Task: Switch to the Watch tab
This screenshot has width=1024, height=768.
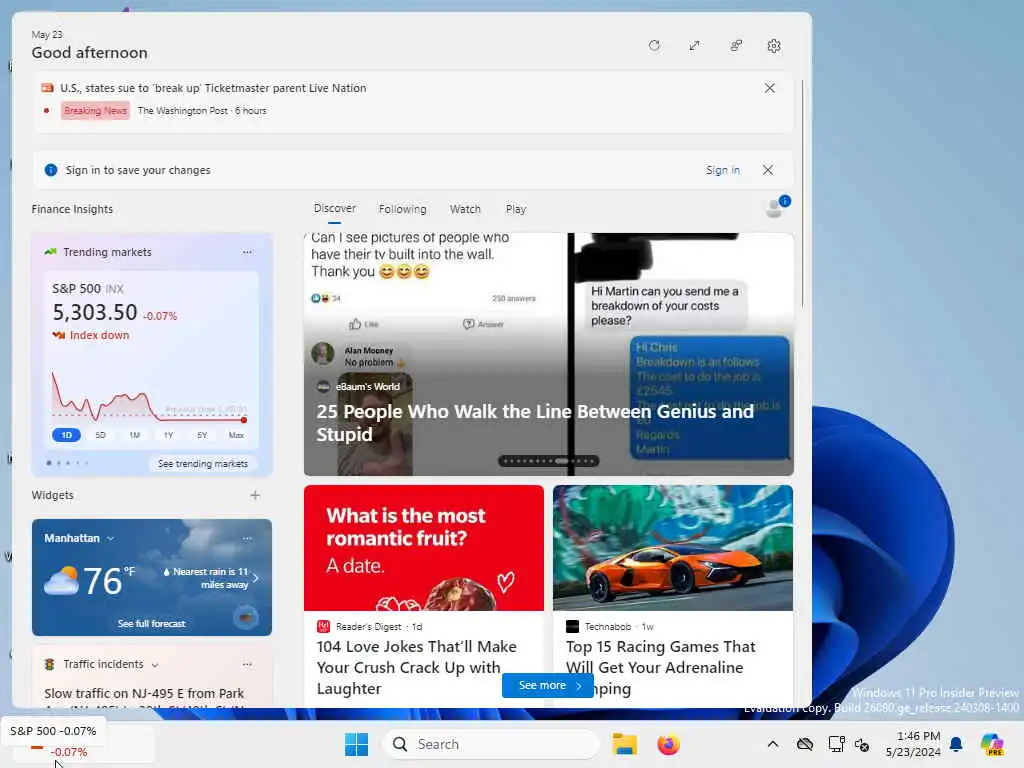Action: pos(465,209)
